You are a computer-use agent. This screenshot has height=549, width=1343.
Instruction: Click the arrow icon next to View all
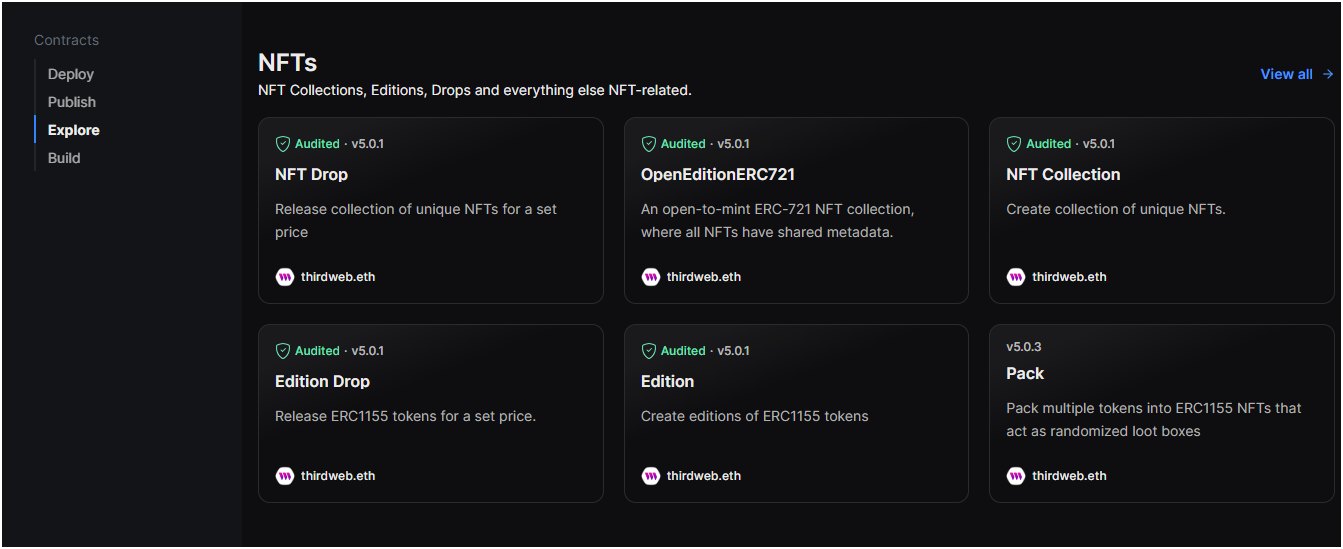coord(1328,74)
